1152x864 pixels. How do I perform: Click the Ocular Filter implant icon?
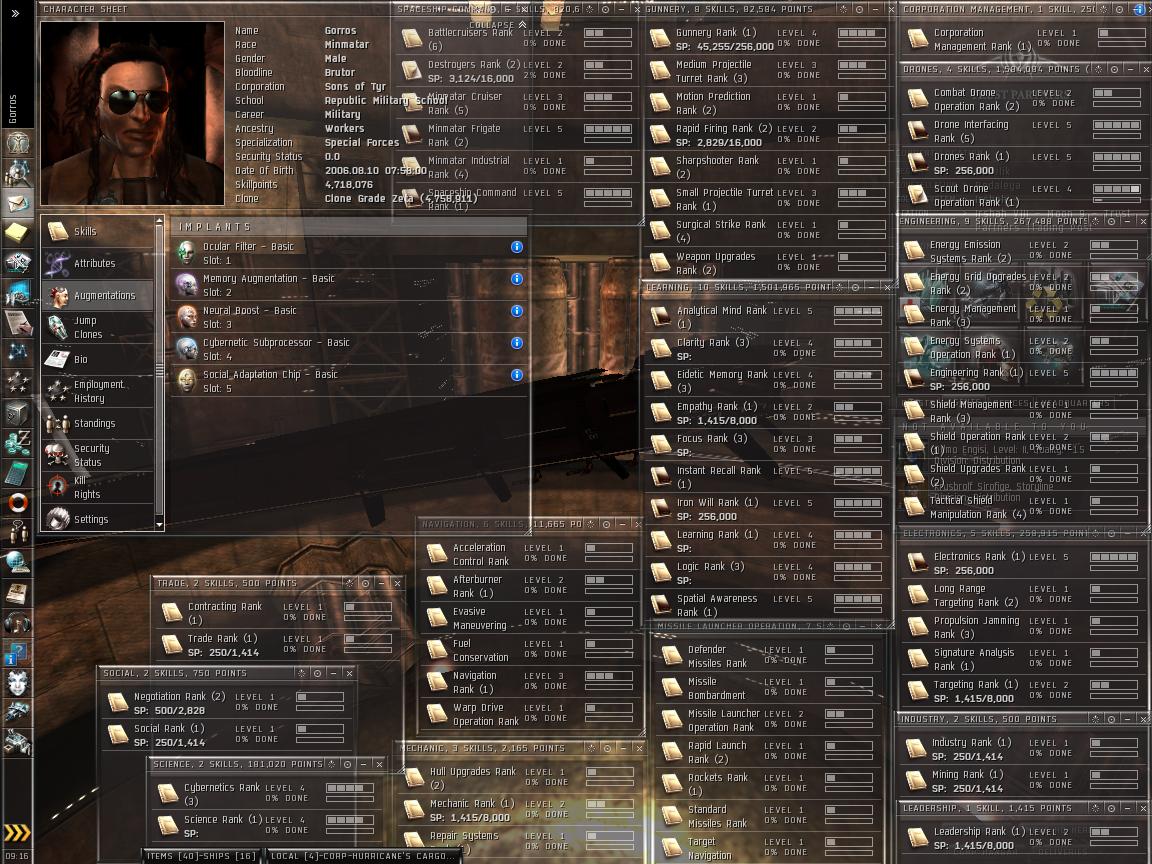(187, 253)
